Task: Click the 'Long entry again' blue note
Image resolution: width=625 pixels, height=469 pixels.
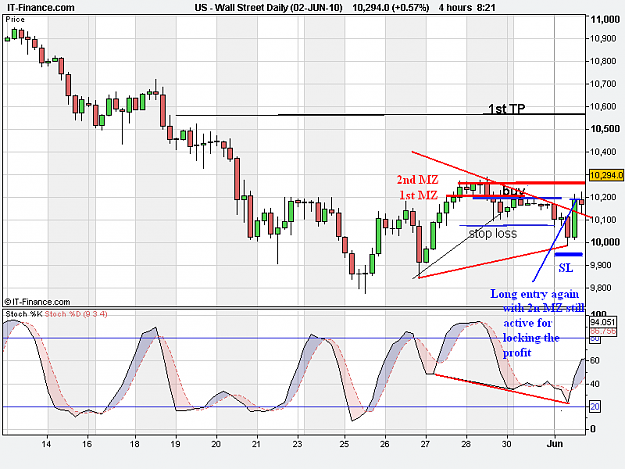Action: pos(534,294)
